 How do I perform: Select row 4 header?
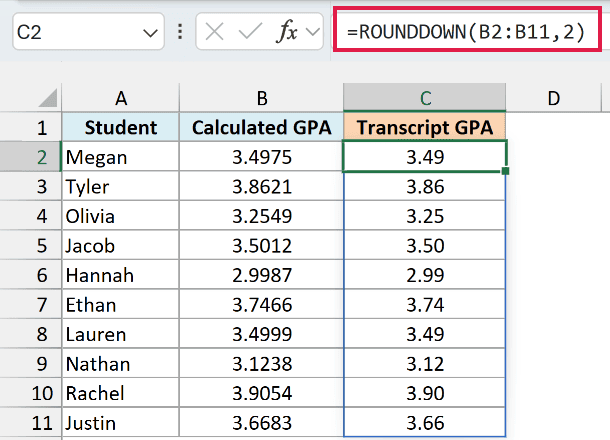pos(31,216)
